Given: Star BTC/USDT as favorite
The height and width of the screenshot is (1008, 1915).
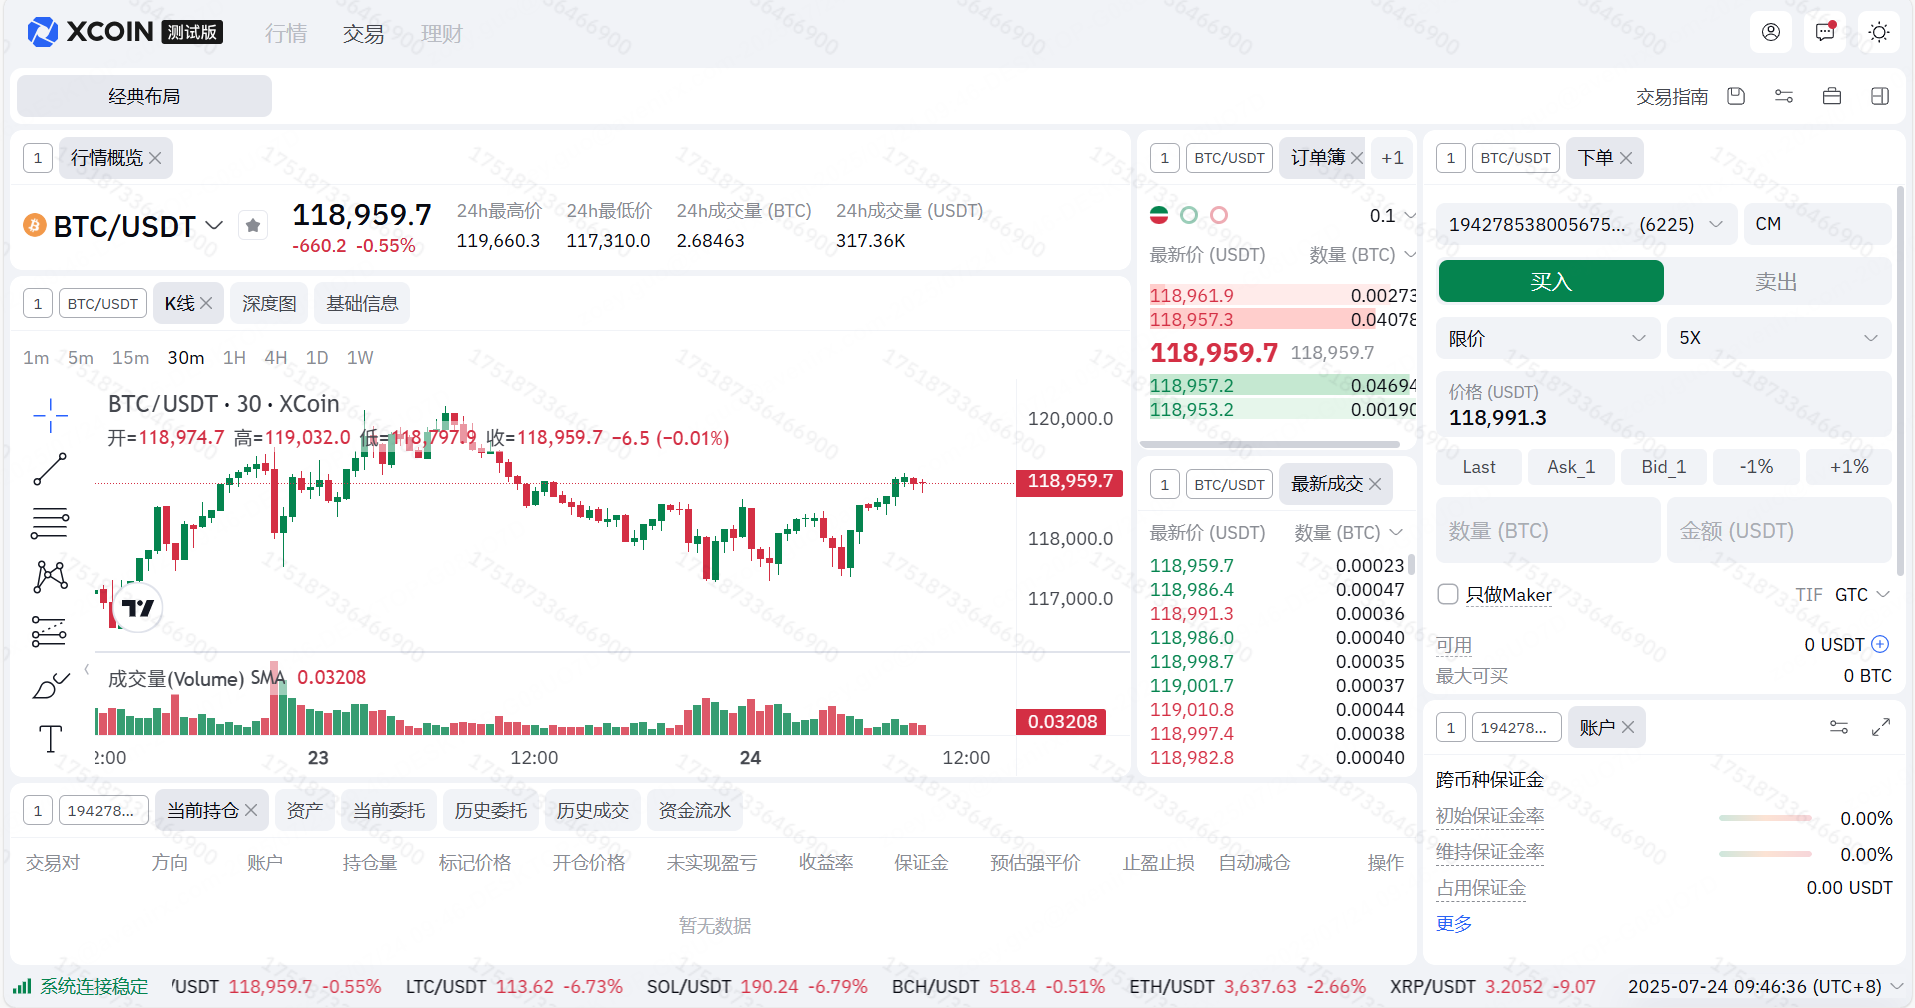Looking at the screenshot, I should [x=253, y=226].
